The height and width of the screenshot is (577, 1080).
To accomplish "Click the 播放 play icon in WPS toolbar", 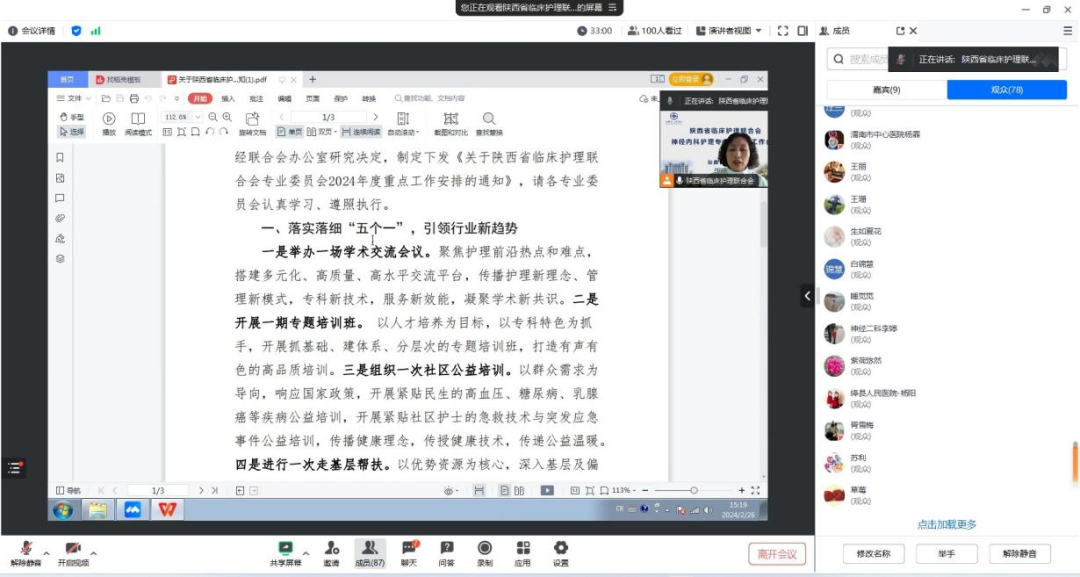I will [x=109, y=123].
